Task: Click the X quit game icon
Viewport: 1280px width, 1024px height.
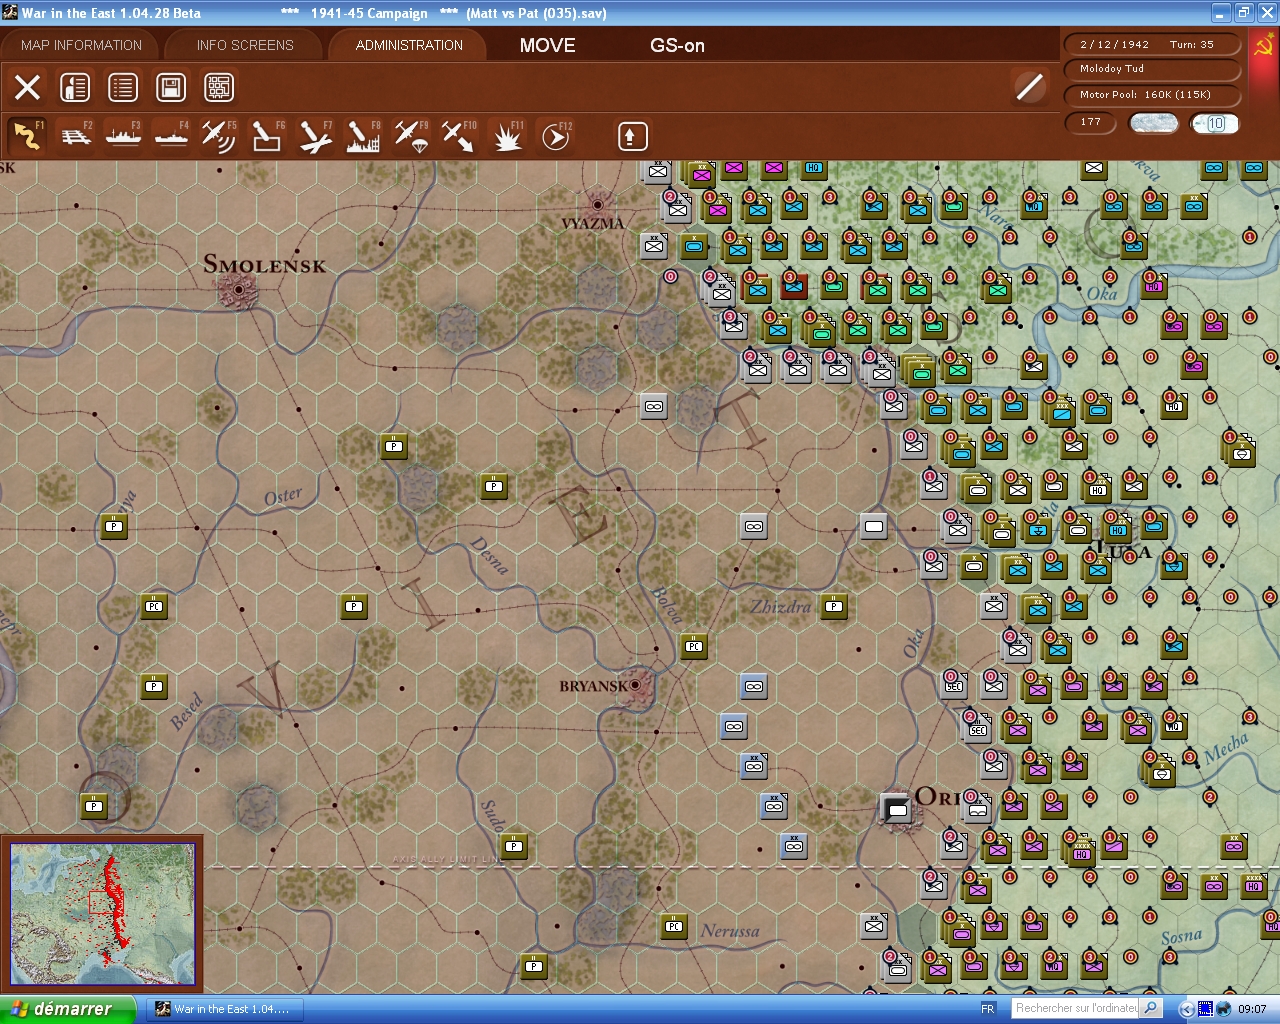Action: pos(28,87)
